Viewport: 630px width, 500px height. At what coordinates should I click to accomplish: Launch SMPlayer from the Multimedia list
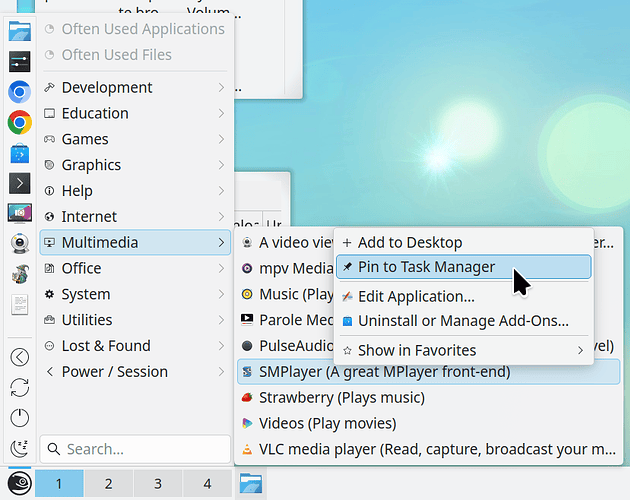pyautogui.click(x=428, y=372)
